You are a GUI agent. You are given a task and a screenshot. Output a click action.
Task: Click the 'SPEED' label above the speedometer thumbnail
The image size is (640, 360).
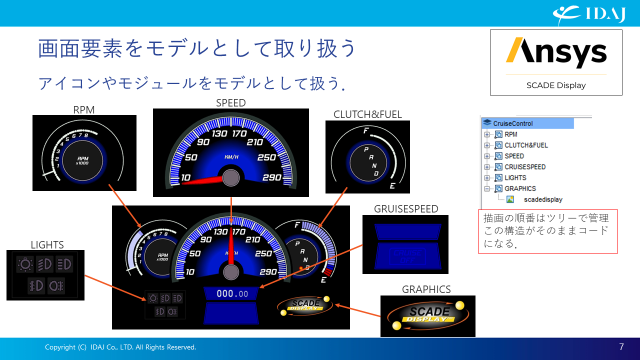pos(231,103)
